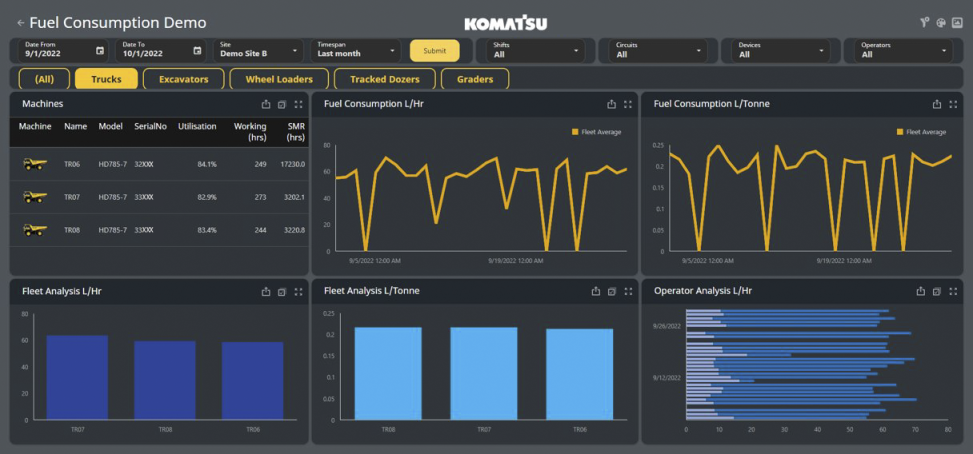Click the filter settings icon in top-right header
Screen dimensions: 973x454
925,22
